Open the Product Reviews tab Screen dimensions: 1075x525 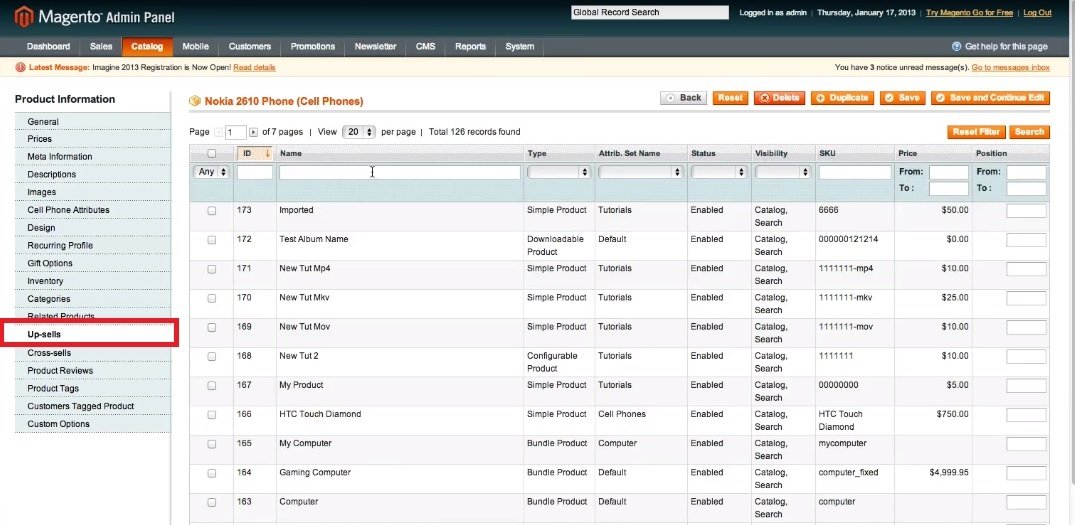point(93,371)
